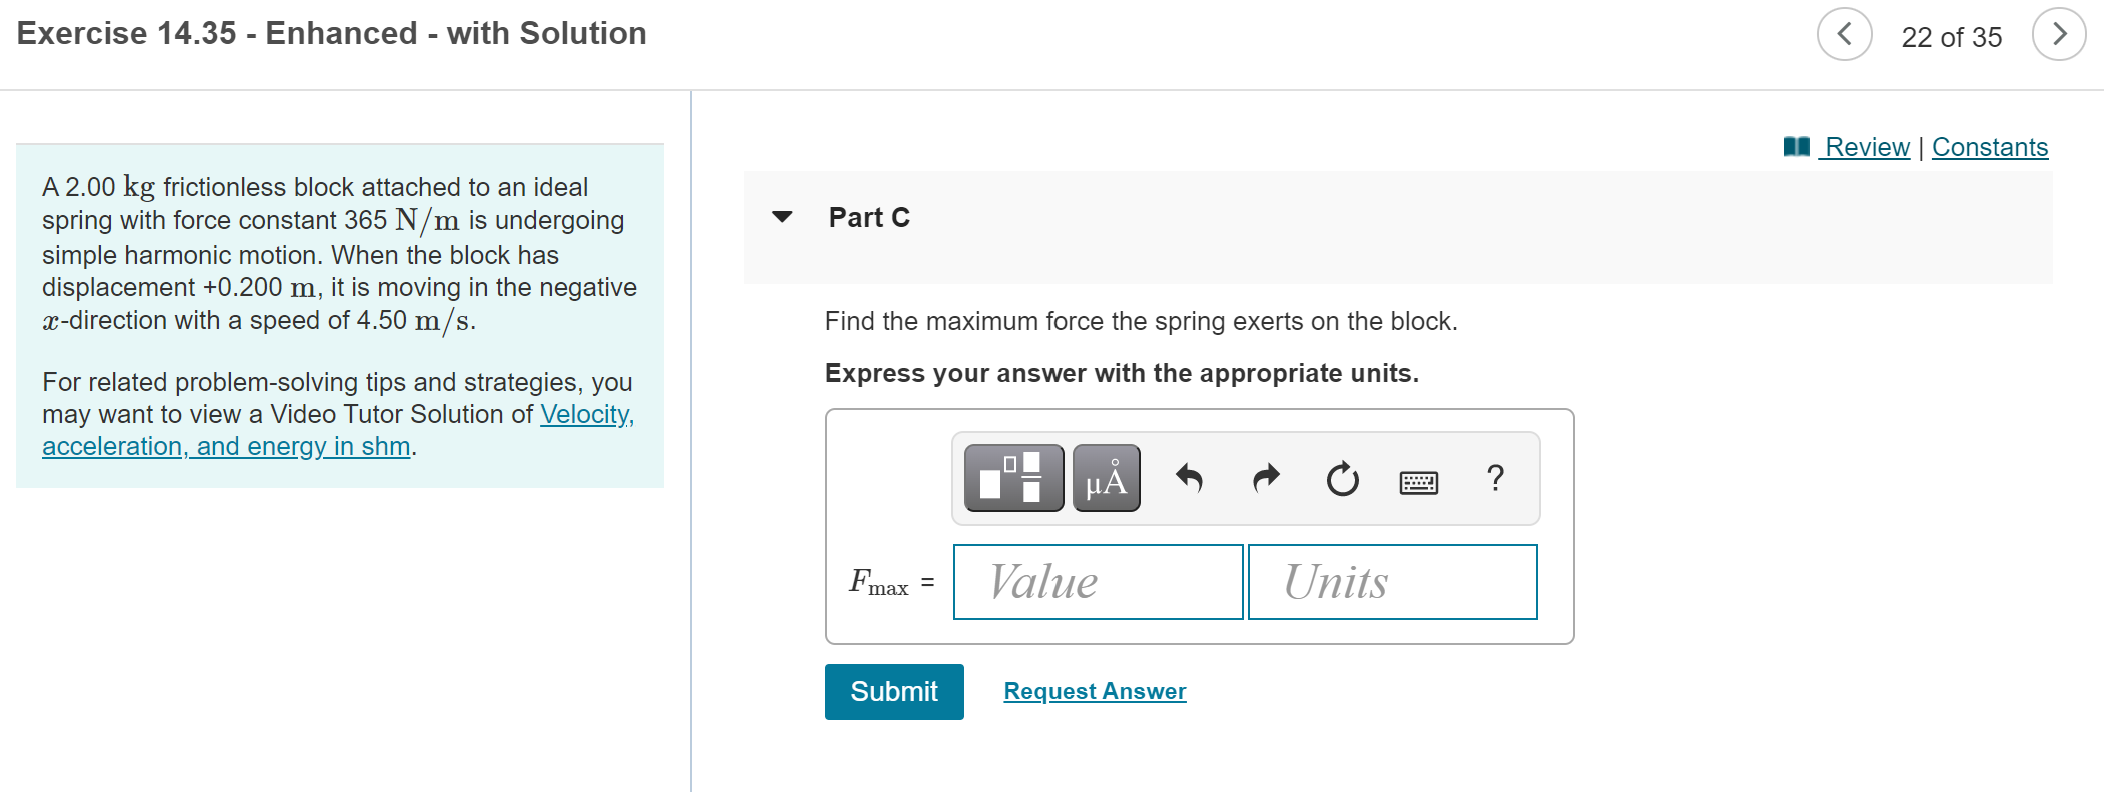Image resolution: width=2104 pixels, height=792 pixels.
Task: Collapse Part C using the disclosure triangle
Action: tap(782, 218)
